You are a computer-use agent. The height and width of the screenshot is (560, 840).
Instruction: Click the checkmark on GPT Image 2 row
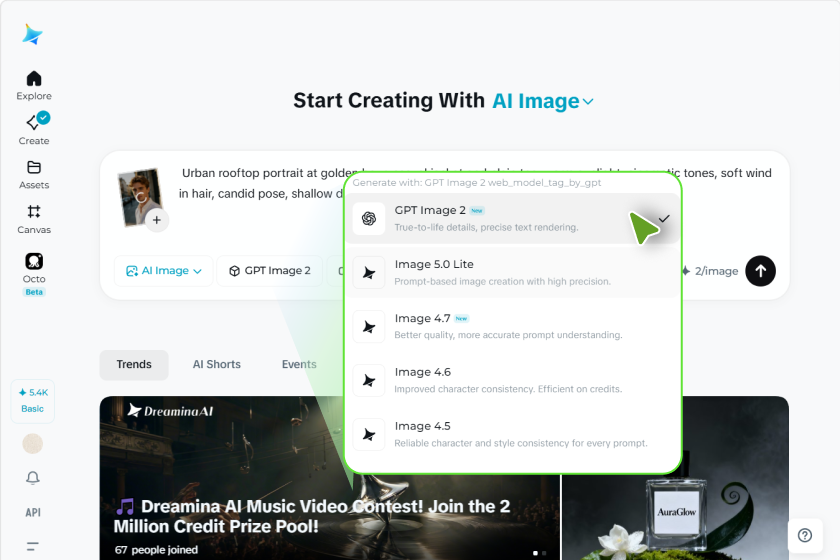click(x=664, y=219)
